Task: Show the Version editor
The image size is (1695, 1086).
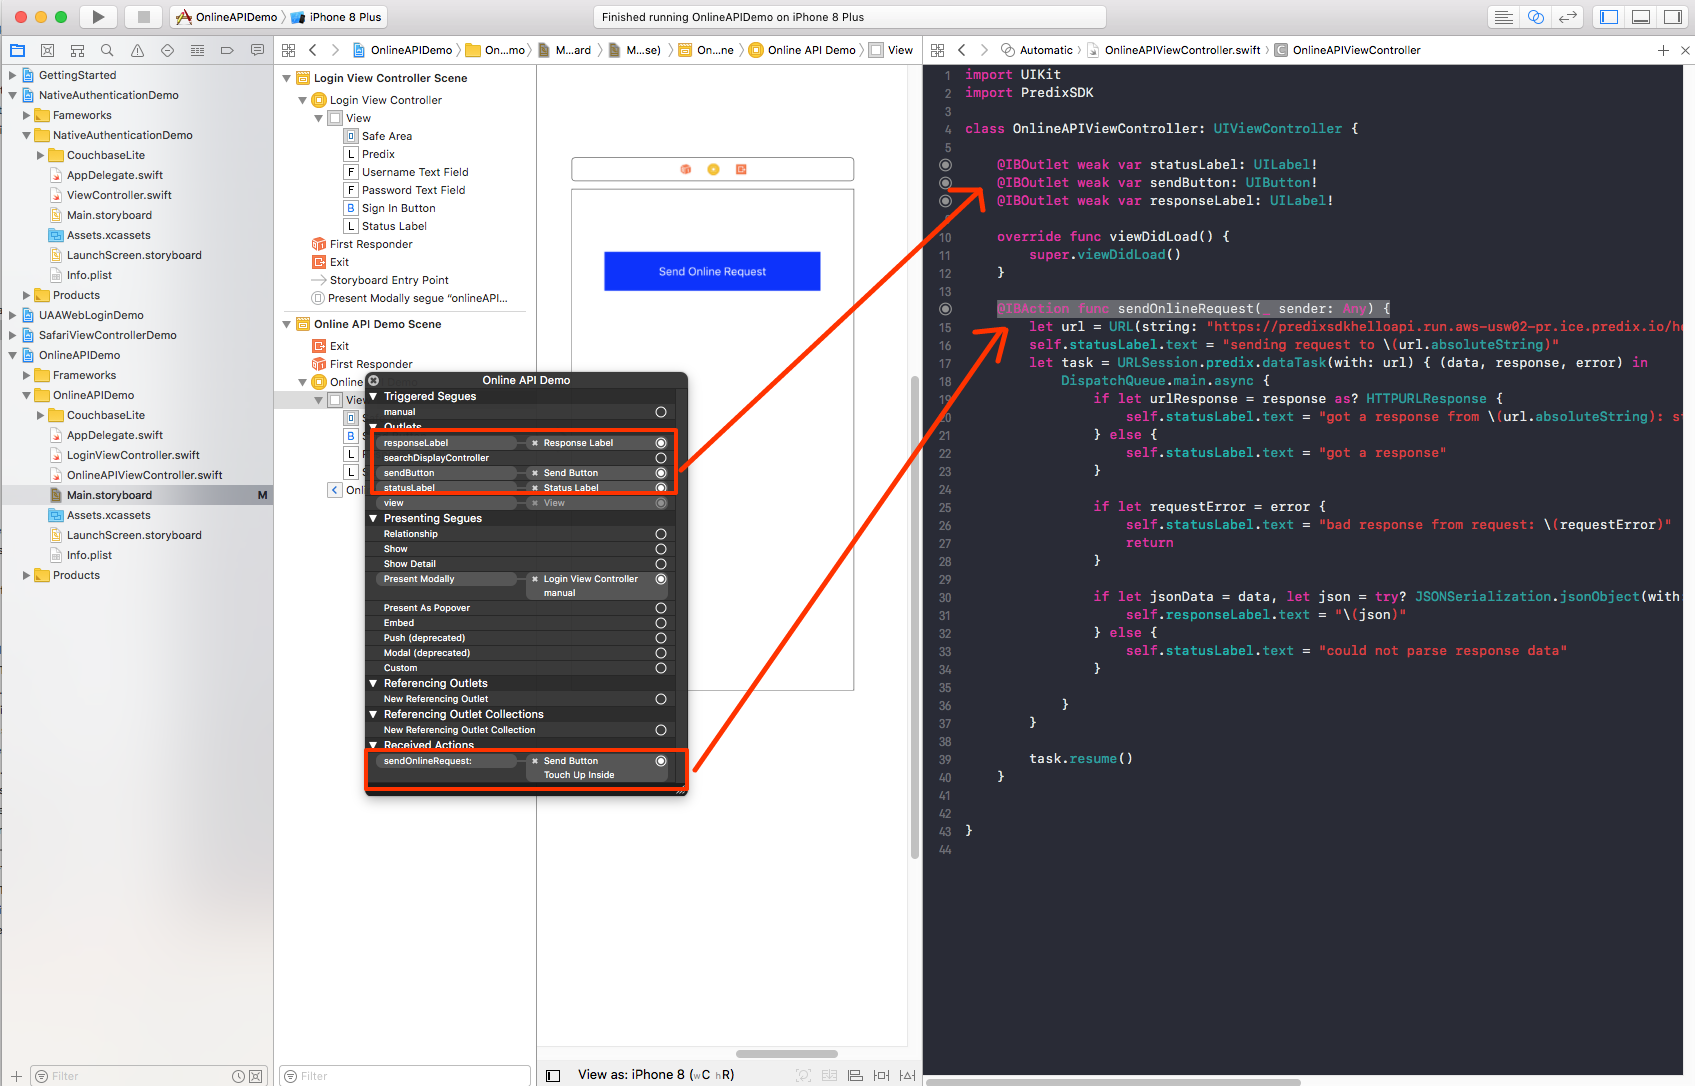Action: (1568, 17)
